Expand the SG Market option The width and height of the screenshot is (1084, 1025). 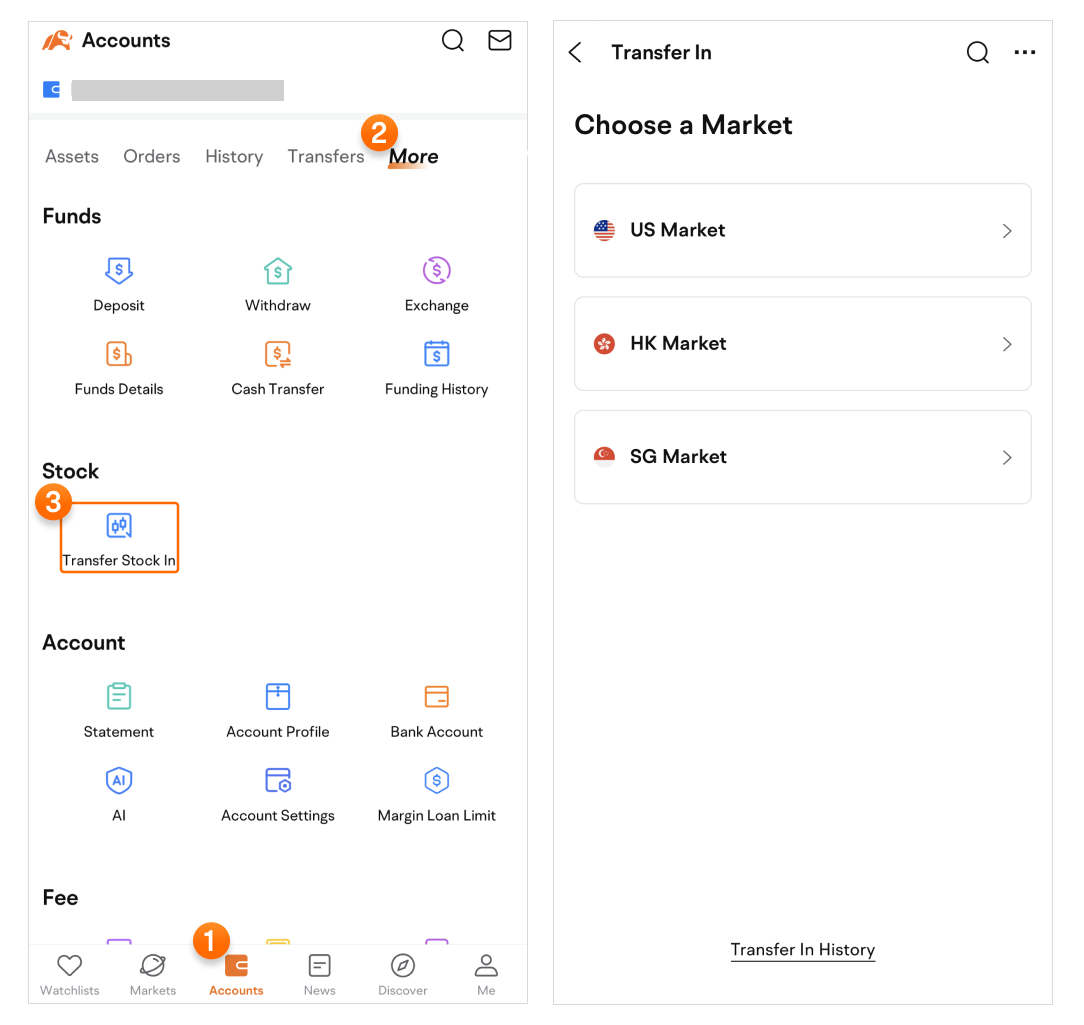click(802, 457)
